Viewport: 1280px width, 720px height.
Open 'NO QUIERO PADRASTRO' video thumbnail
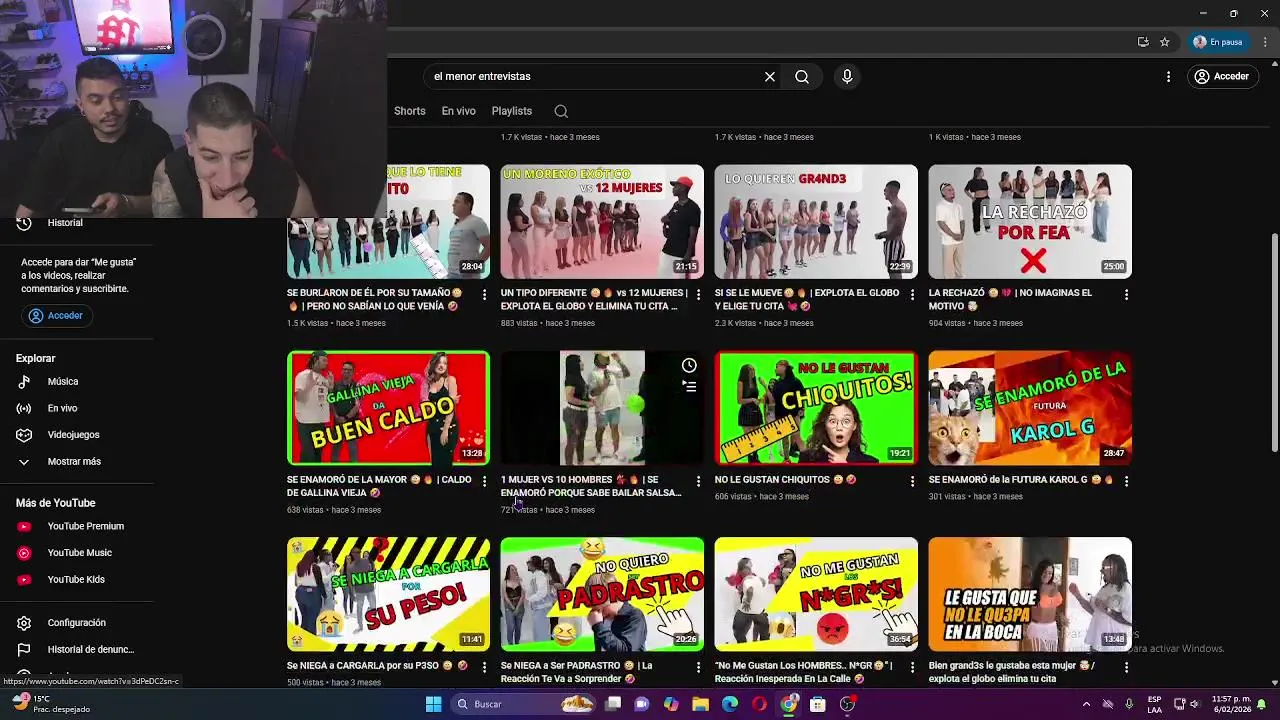coord(602,595)
